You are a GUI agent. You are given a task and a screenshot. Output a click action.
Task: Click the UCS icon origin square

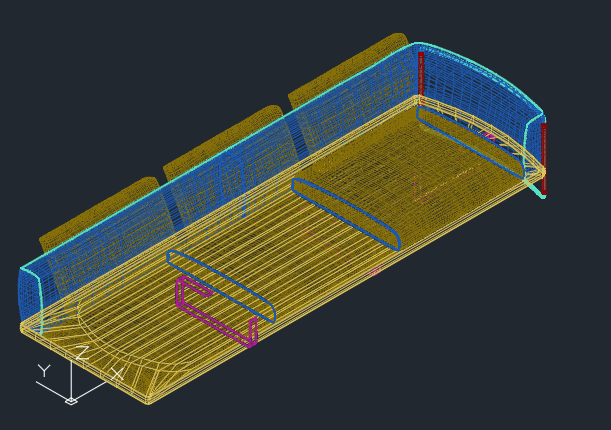point(71,401)
